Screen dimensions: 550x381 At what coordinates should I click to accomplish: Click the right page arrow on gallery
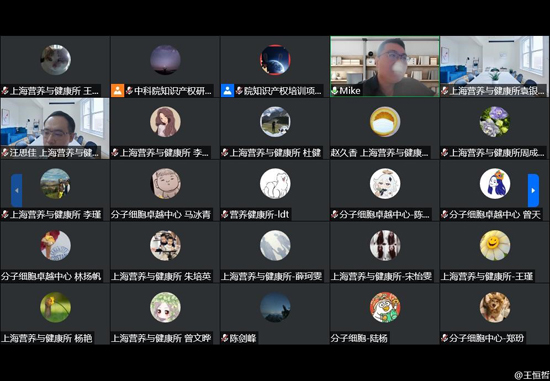click(533, 190)
